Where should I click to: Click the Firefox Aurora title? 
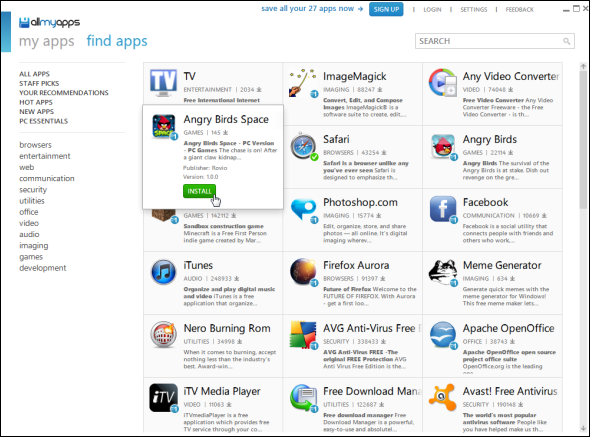pos(356,265)
